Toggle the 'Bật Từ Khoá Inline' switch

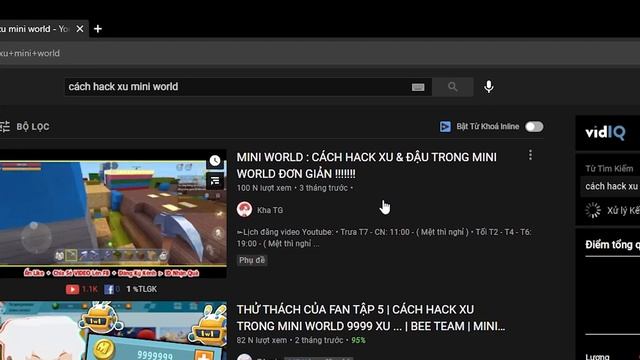click(534, 127)
